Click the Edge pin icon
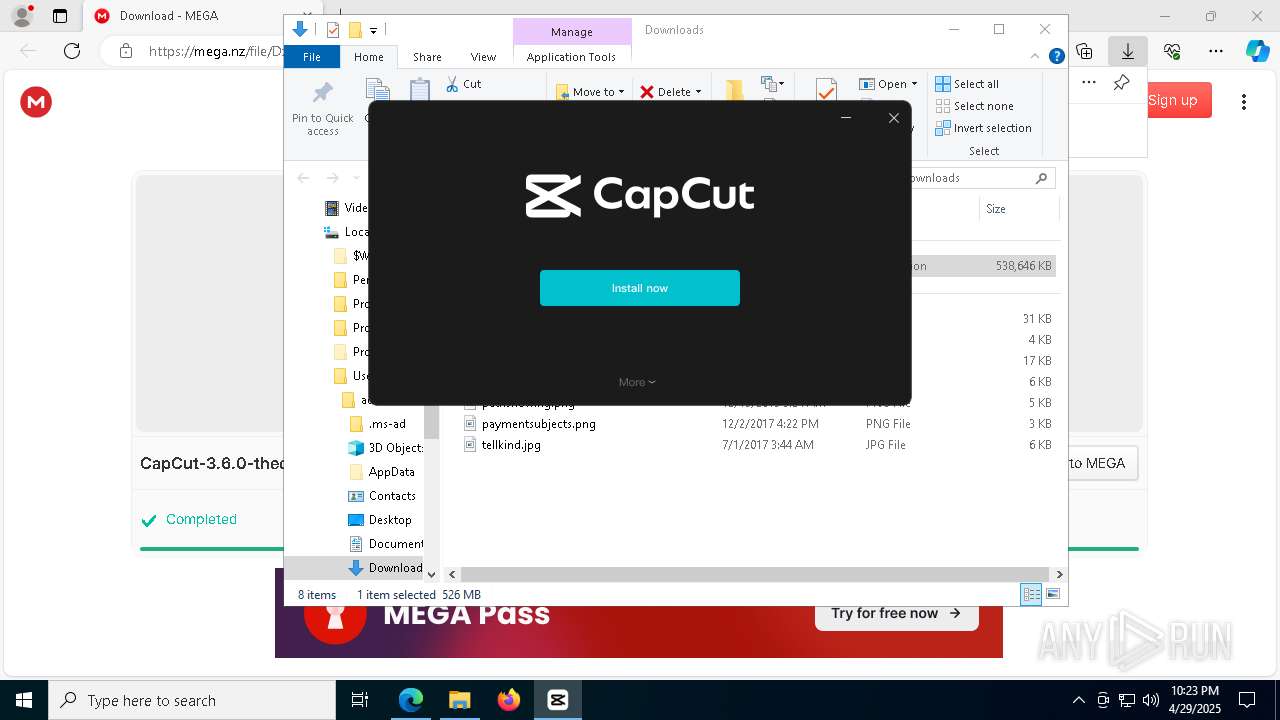The width and height of the screenshot is (1280, 720). [1121, 83]
